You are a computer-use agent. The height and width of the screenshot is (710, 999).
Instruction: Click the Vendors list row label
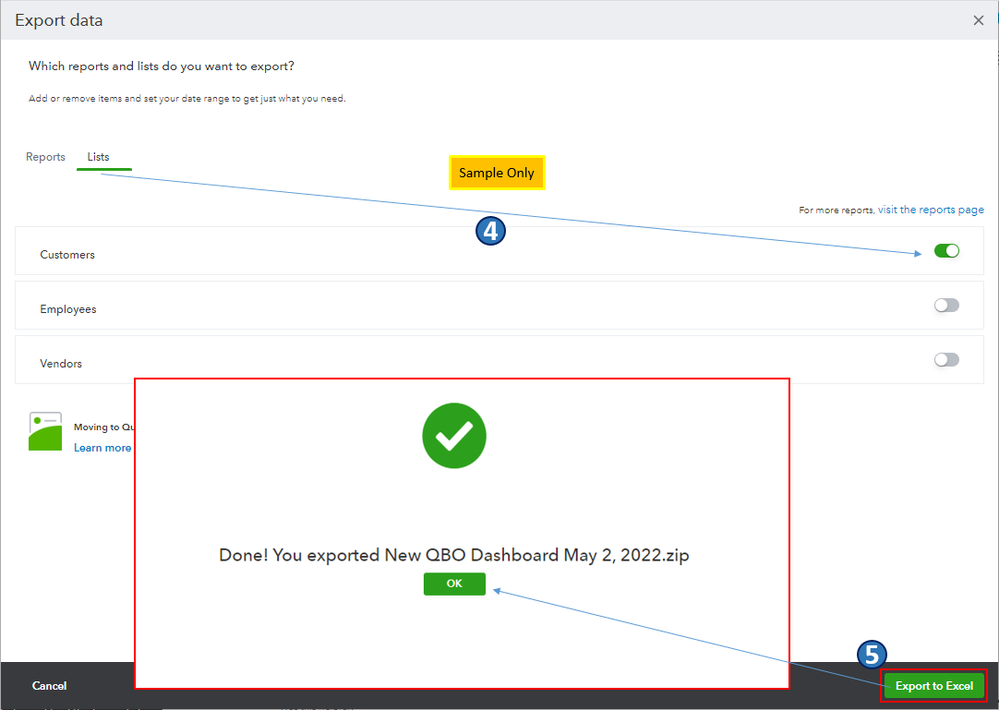(x=61, y=363)
